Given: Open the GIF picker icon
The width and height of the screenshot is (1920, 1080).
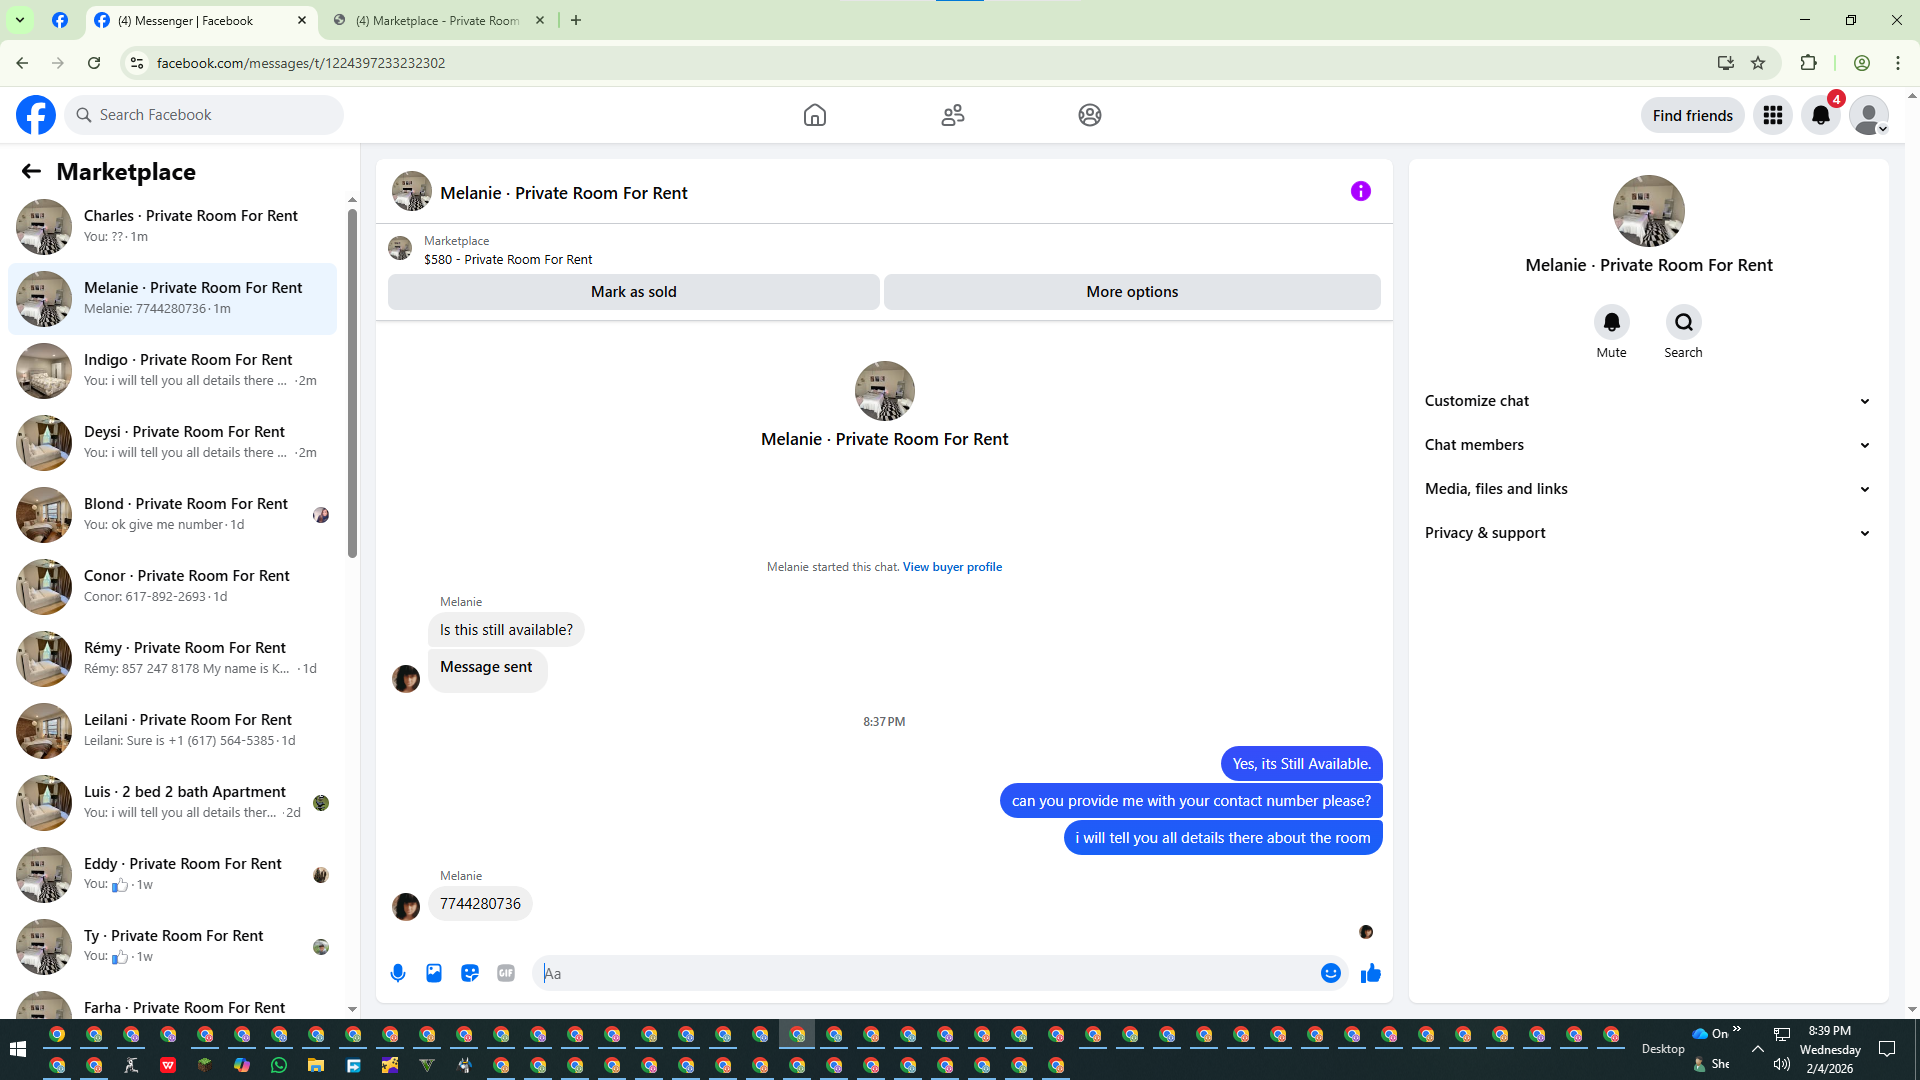Looking at the screenshot, I should point(506,973).
